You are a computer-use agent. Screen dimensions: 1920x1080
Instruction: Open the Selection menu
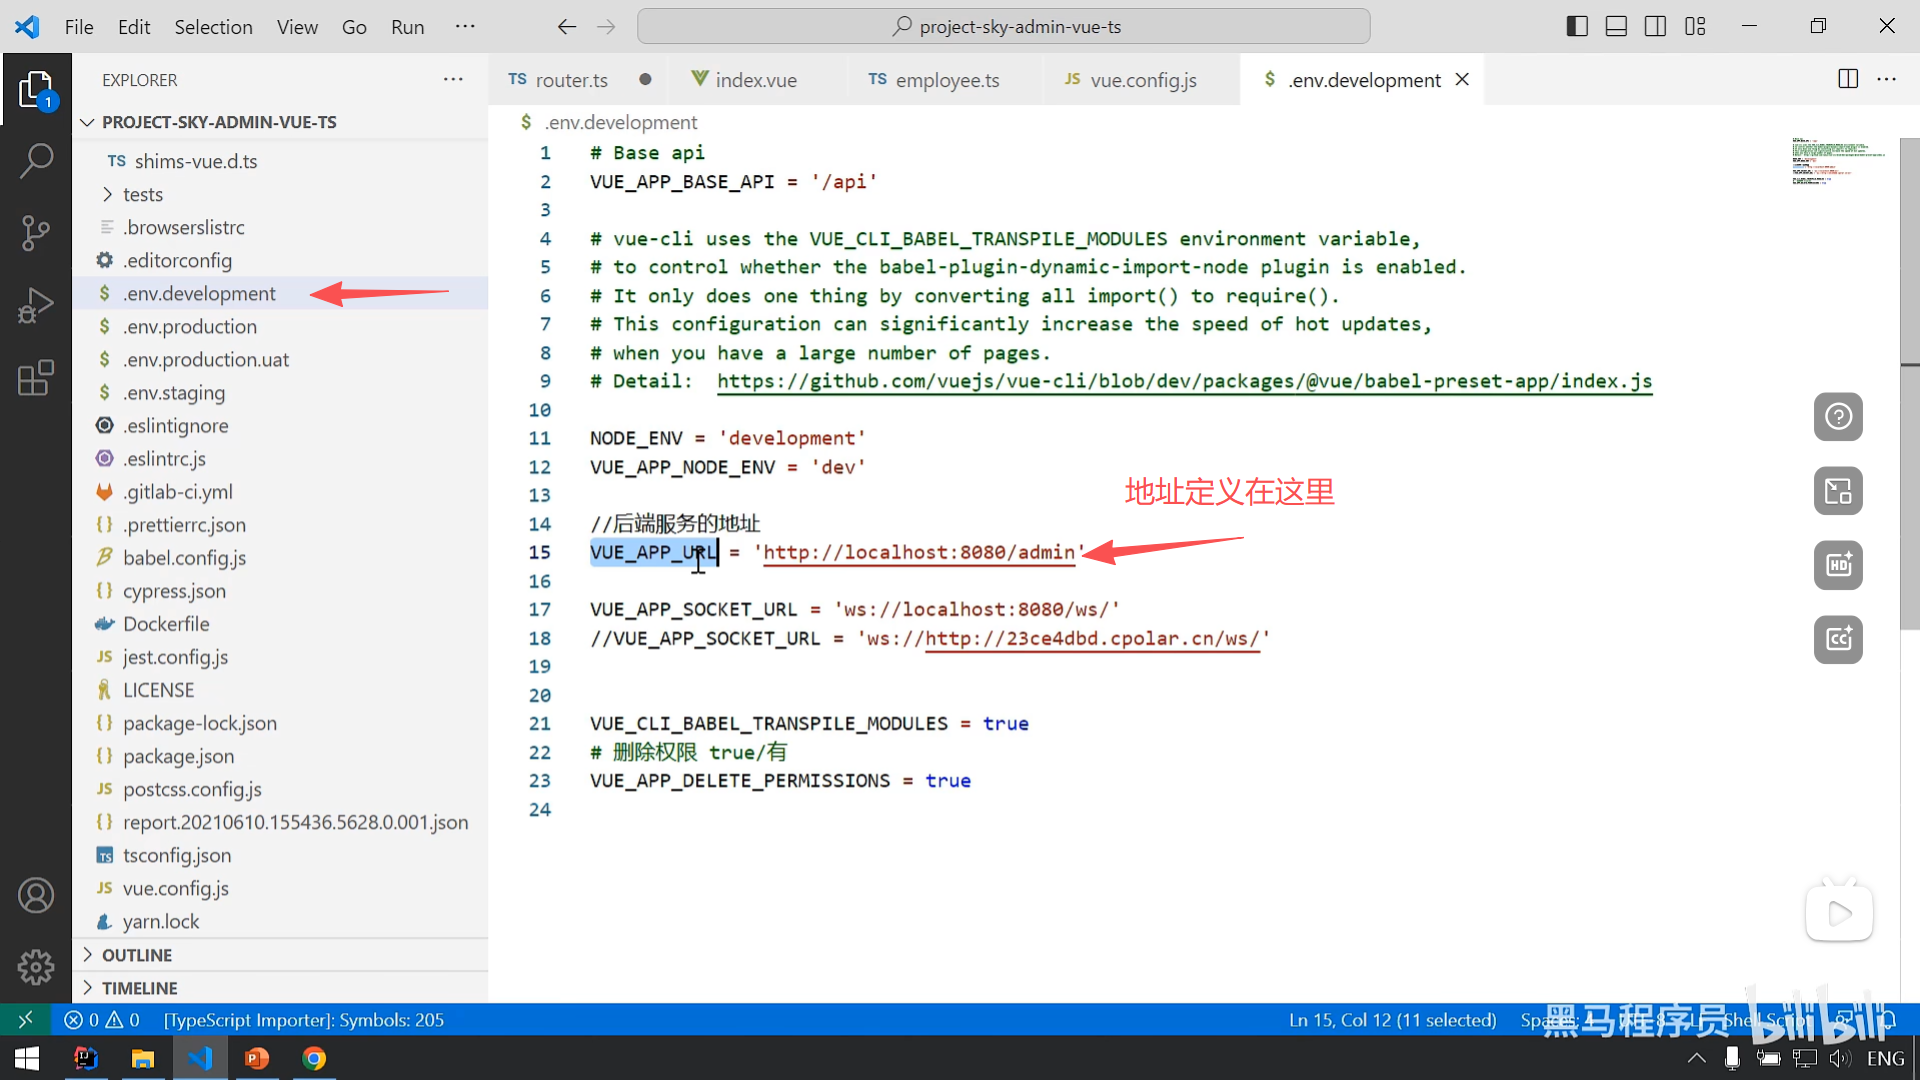coord(213,27)
